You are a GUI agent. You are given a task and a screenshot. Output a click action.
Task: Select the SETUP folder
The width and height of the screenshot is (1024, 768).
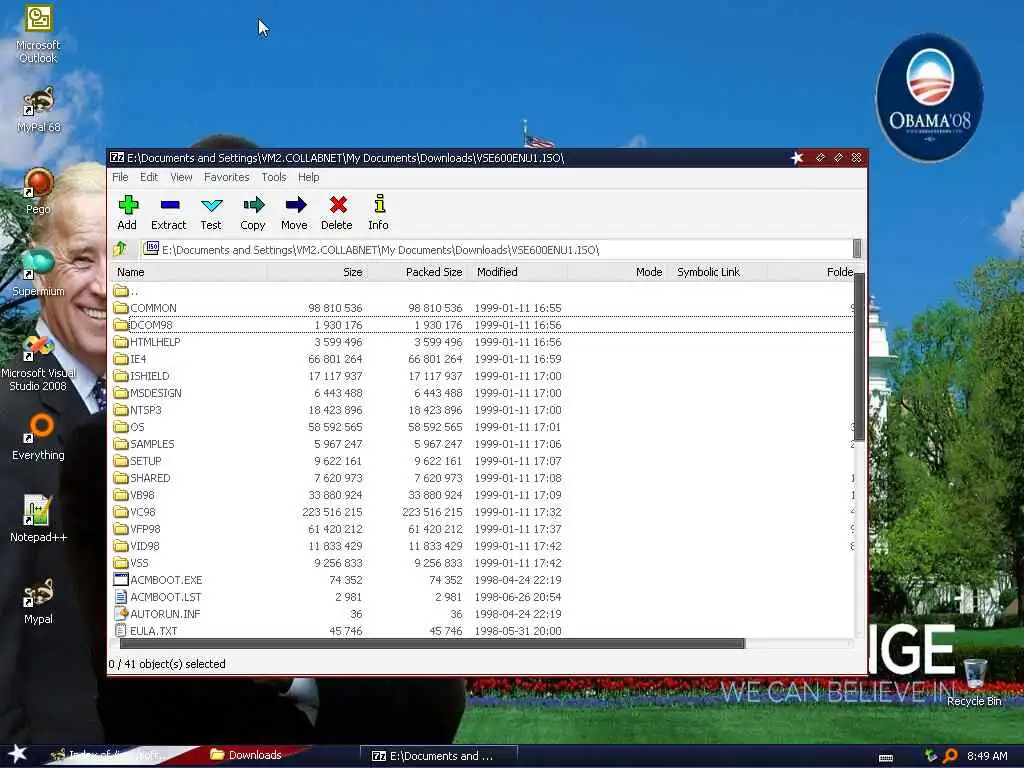point(138,460)
